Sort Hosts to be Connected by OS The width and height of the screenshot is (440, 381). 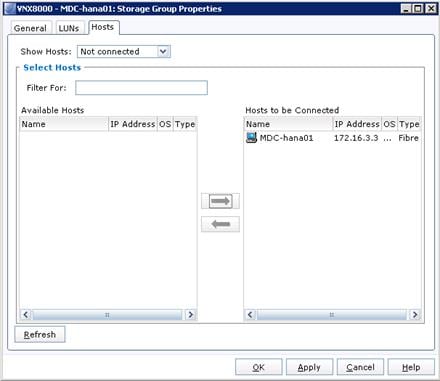point(389,124)
